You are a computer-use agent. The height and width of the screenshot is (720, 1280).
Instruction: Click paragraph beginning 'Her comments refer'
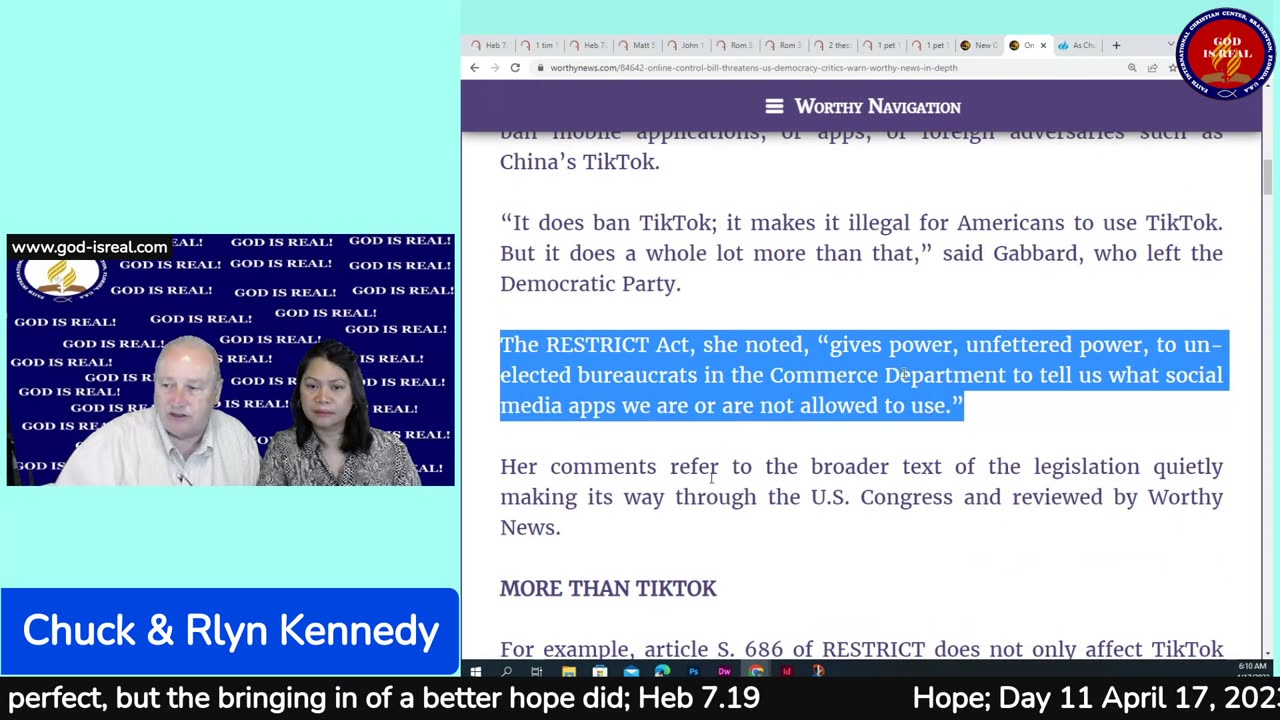tap(861, 497)
